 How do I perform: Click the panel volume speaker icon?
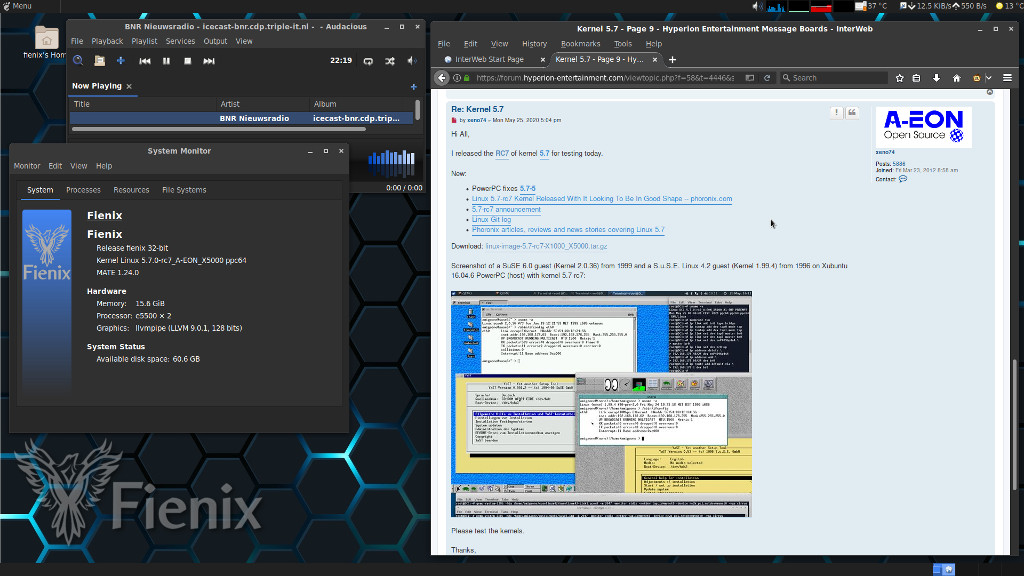[x=758, y=6]
